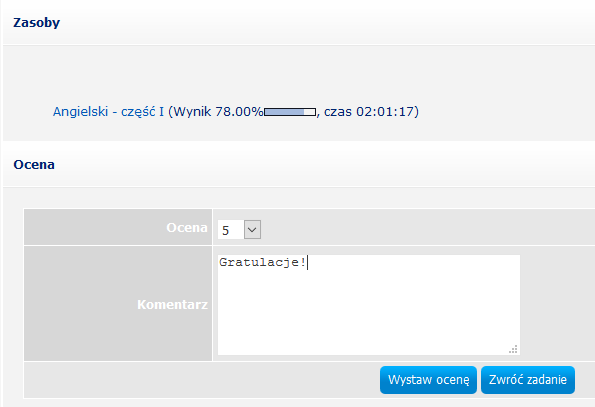Click the blank footer left of Wystaw ocenę
The image size is (595, 407).
(201, 380)
